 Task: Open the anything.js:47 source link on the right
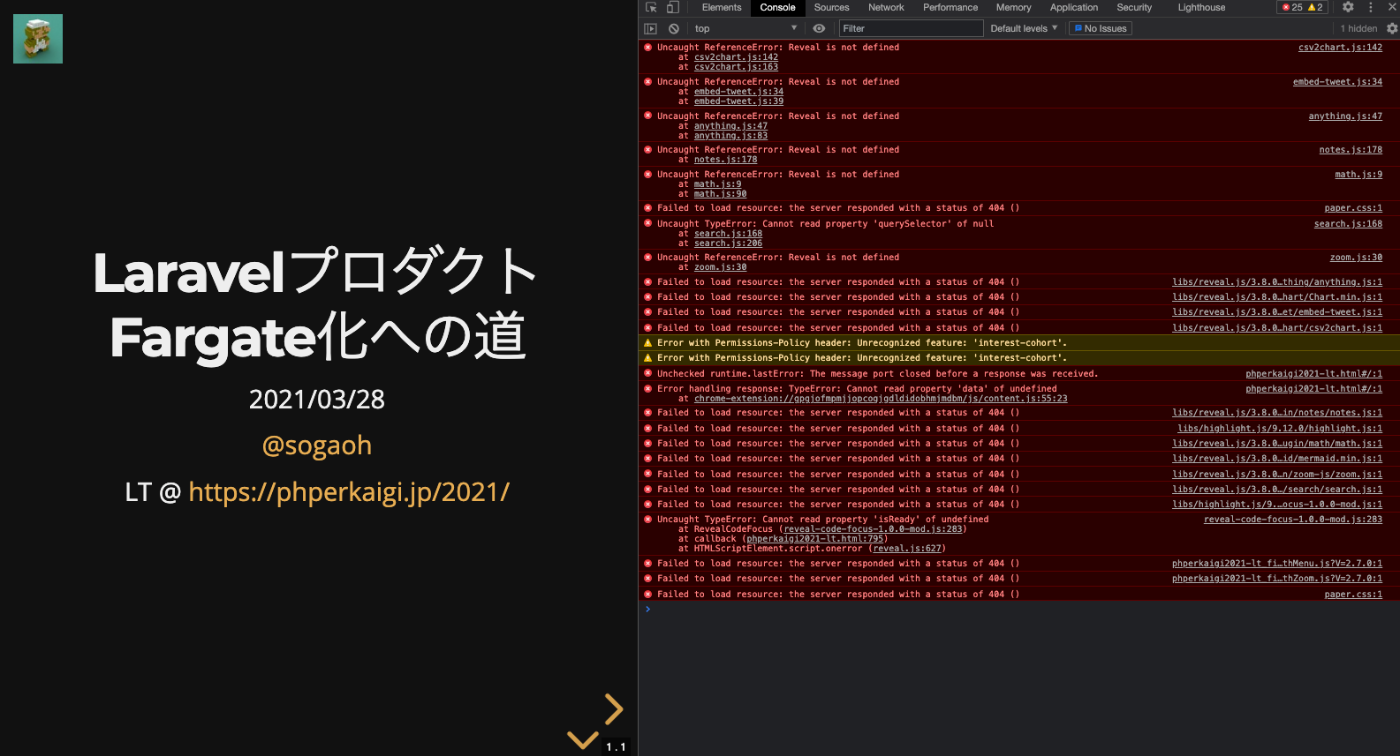1346,116
